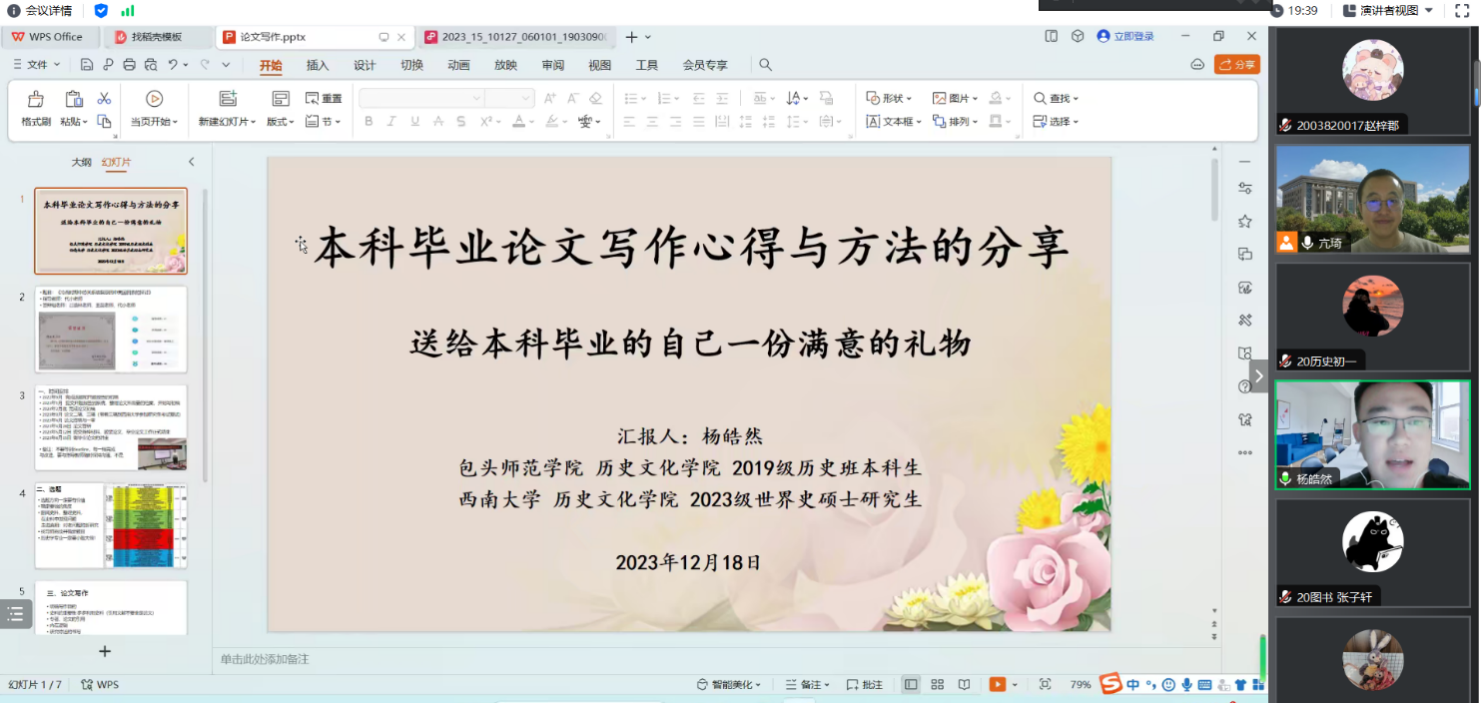Click the Format Painter (格式刷) icon
Screen dimensions: 1481x703
point(36,100)
